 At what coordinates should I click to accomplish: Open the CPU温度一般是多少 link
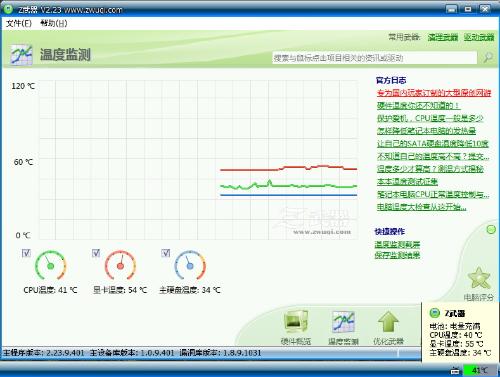point(430,118)
